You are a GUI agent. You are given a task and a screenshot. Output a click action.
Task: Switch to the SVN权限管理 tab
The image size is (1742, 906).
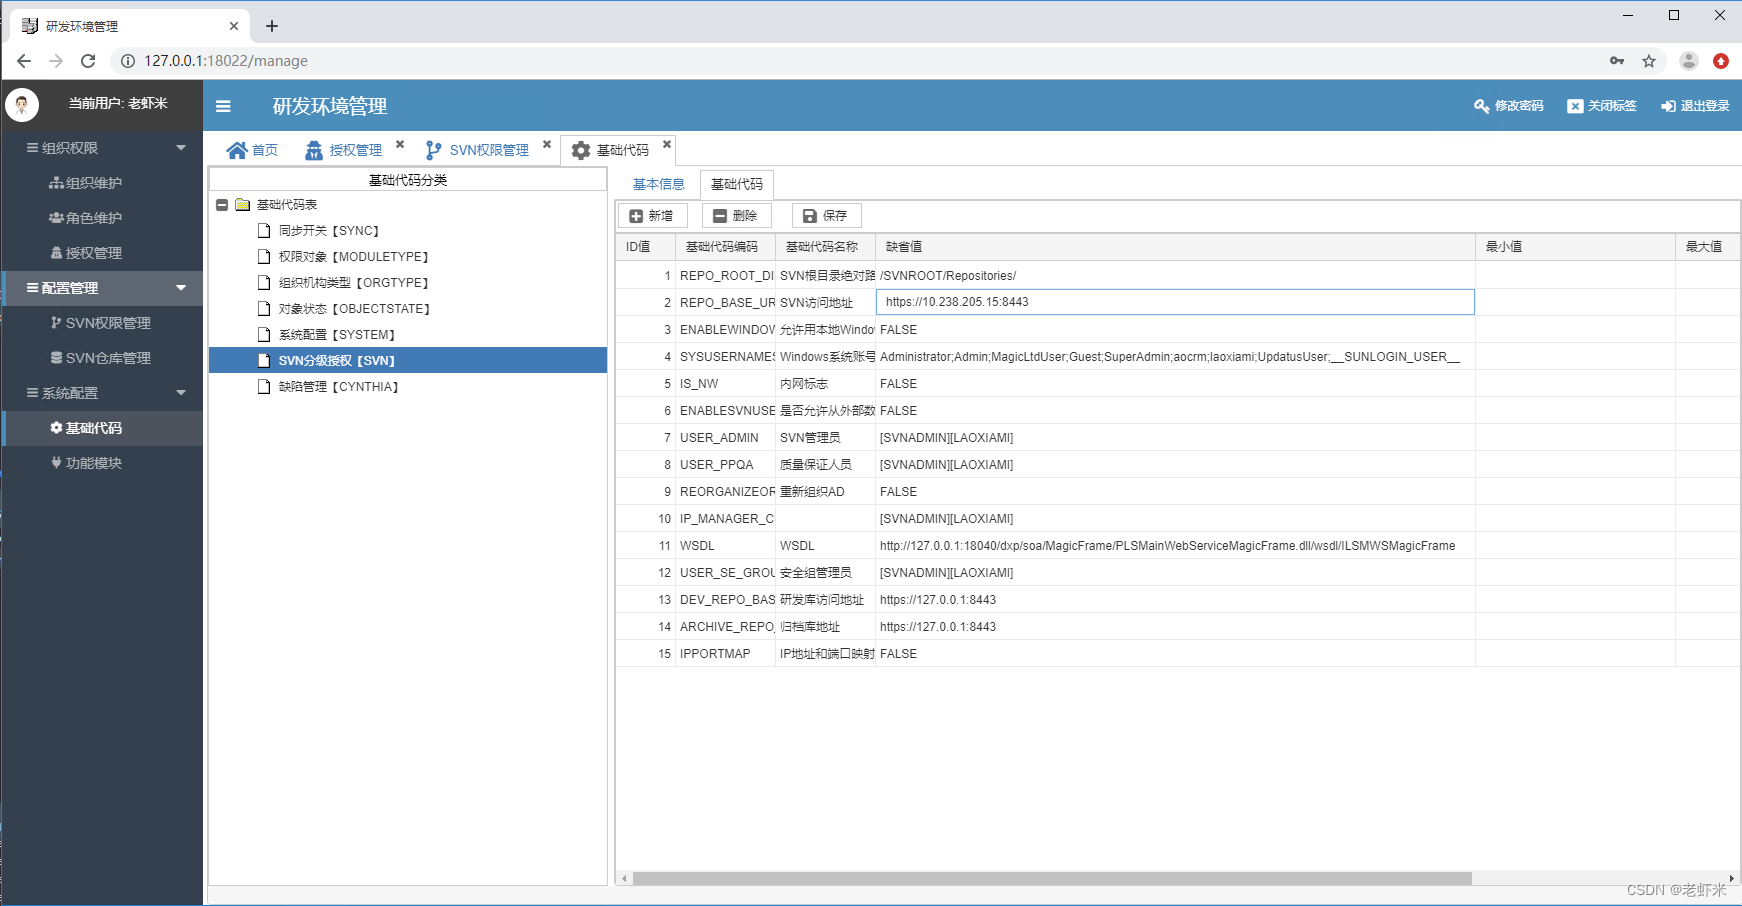coord(477,150)
